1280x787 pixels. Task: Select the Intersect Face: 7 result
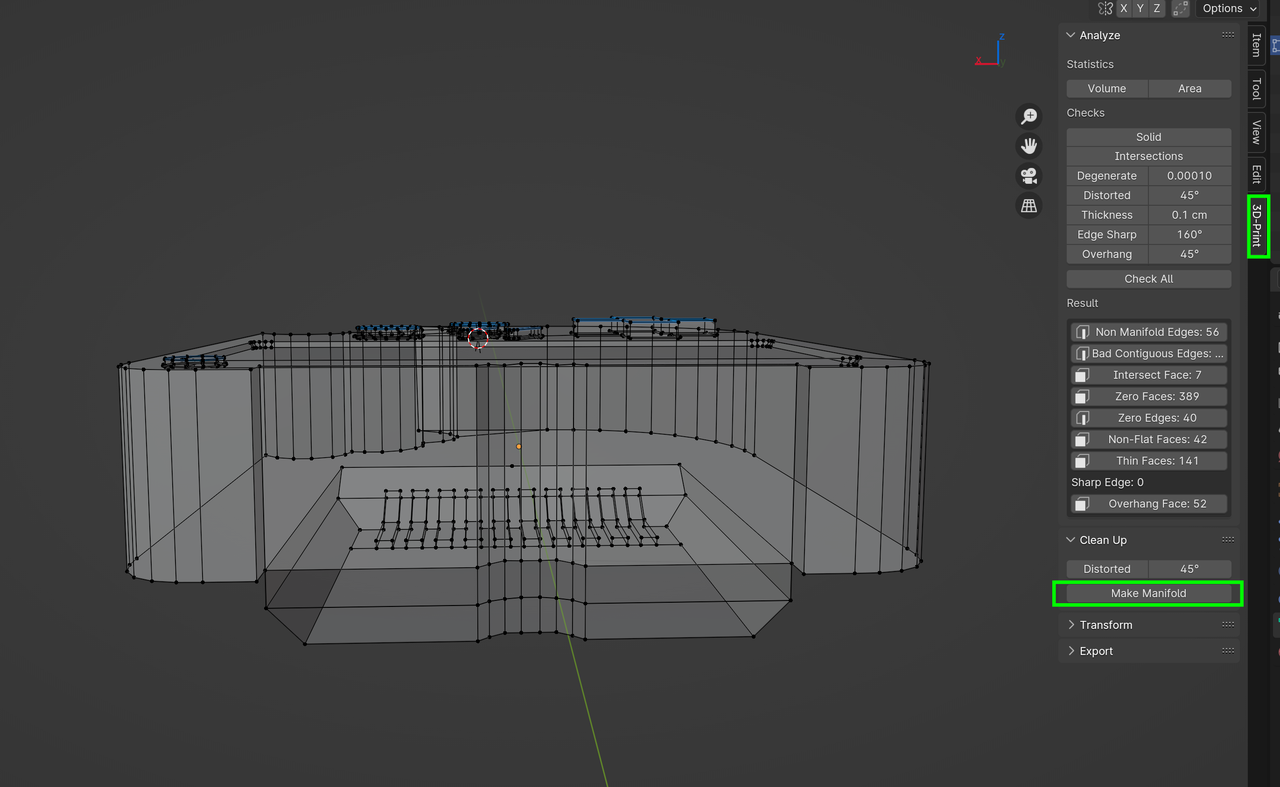(1148, 374)
